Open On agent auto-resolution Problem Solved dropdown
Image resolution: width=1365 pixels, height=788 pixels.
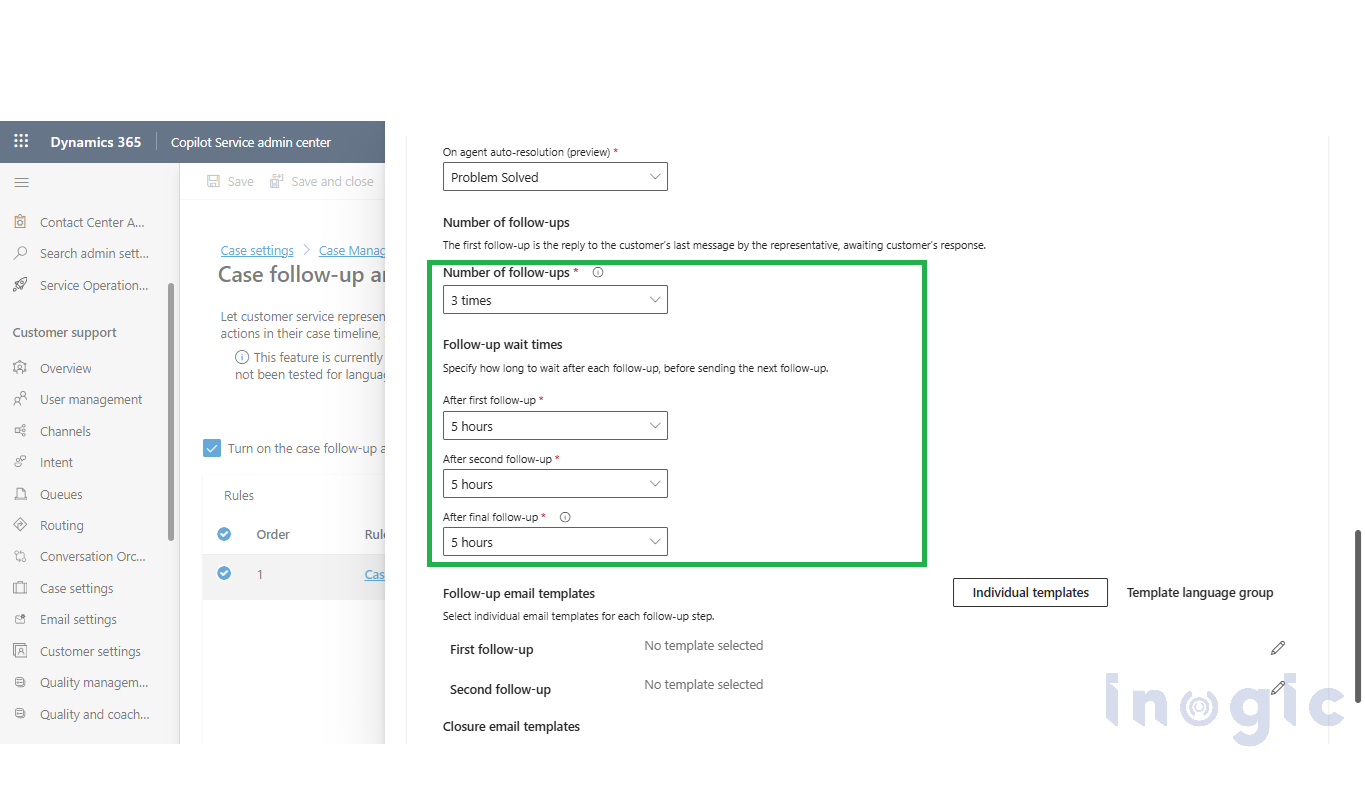click(x=555, y=177)
